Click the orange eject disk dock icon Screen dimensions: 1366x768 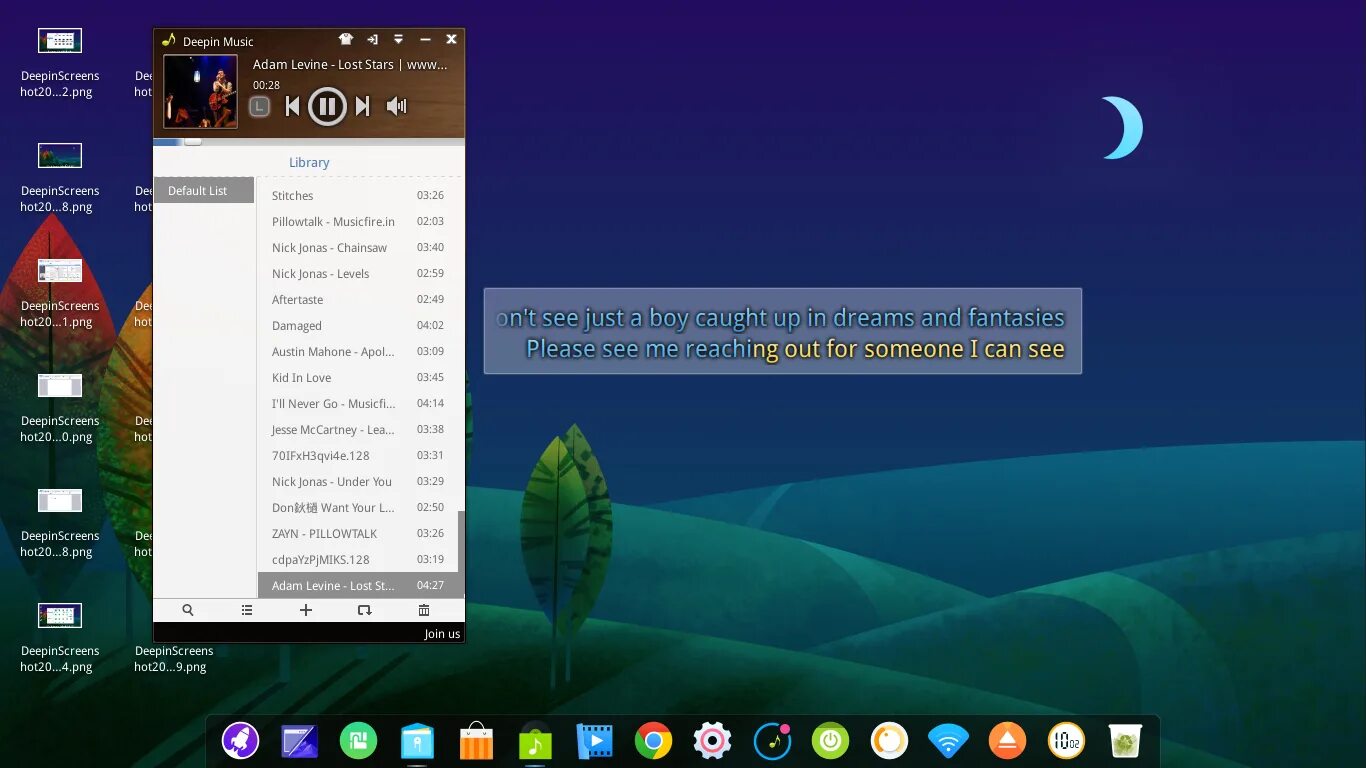[x=1007, y=741]
